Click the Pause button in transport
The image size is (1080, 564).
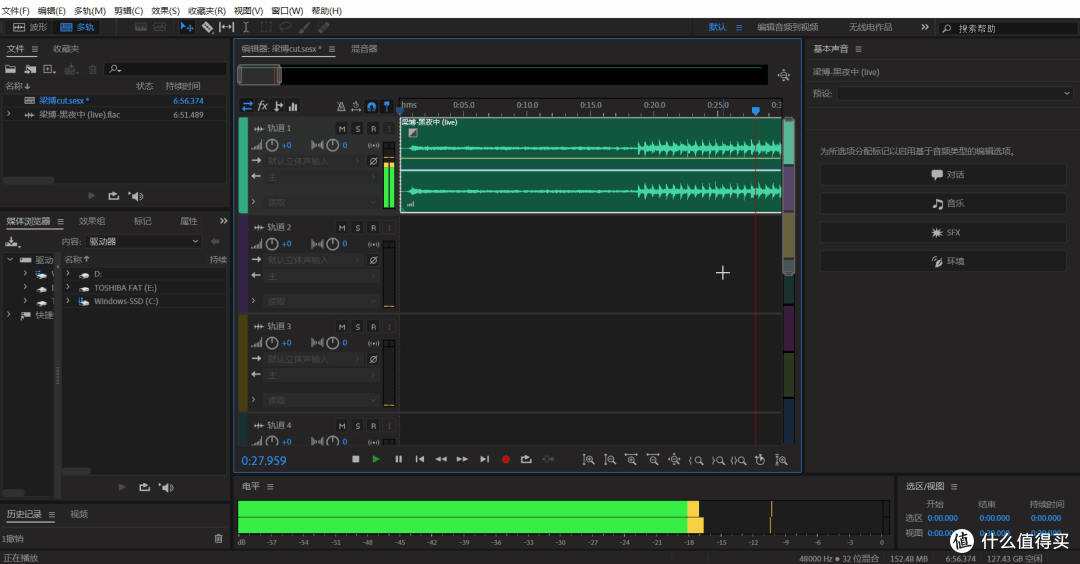tap(398, 459)
